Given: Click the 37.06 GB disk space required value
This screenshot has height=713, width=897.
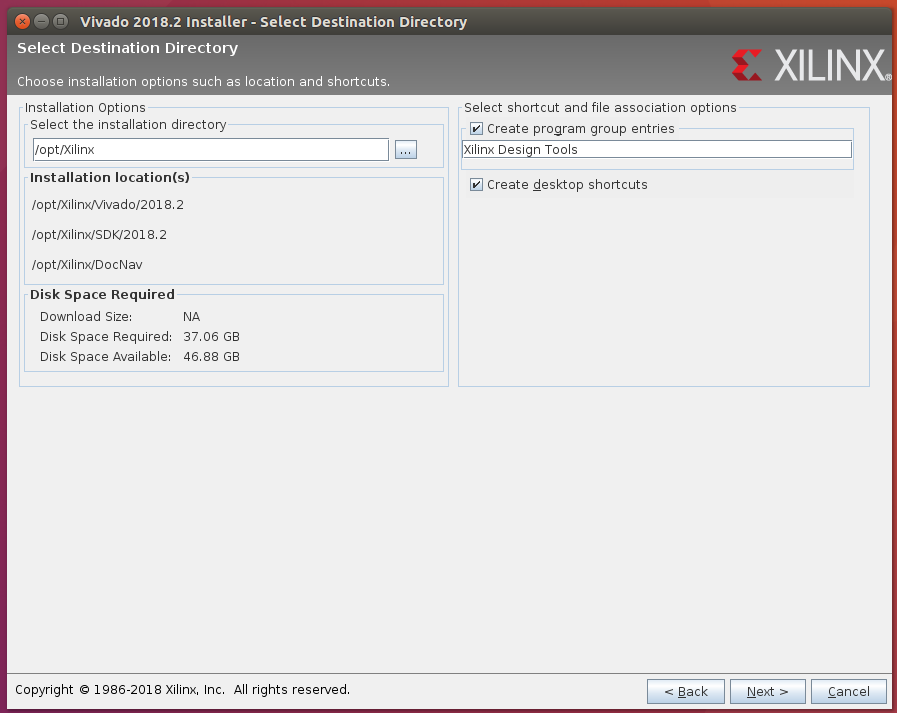Looking at the screenshot, I should pos(211,336).
